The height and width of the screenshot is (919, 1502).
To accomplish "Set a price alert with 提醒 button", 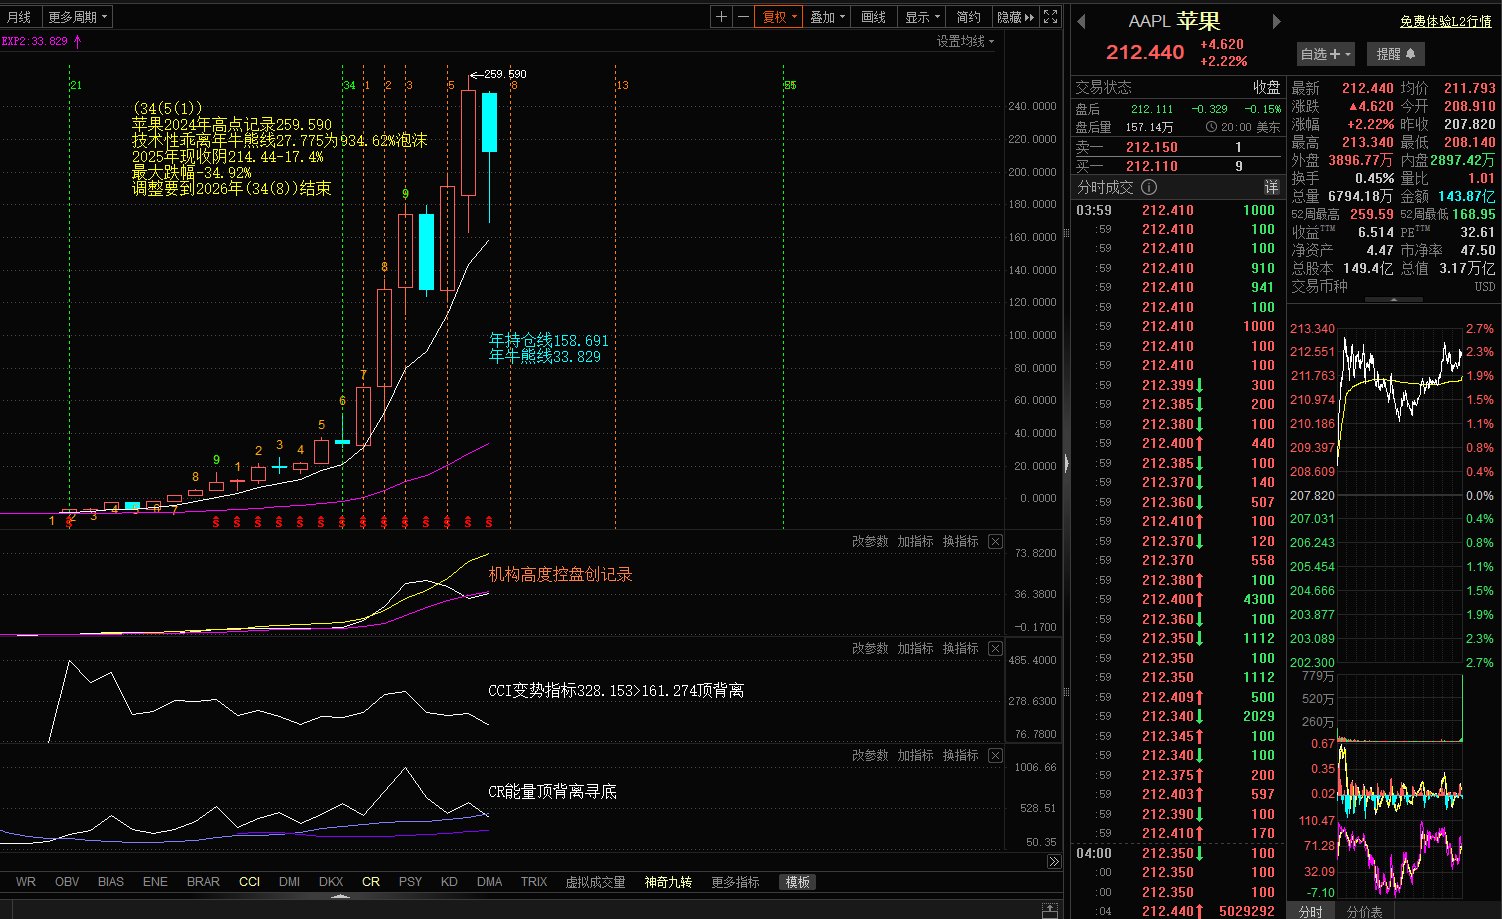I will [1395, 54].
